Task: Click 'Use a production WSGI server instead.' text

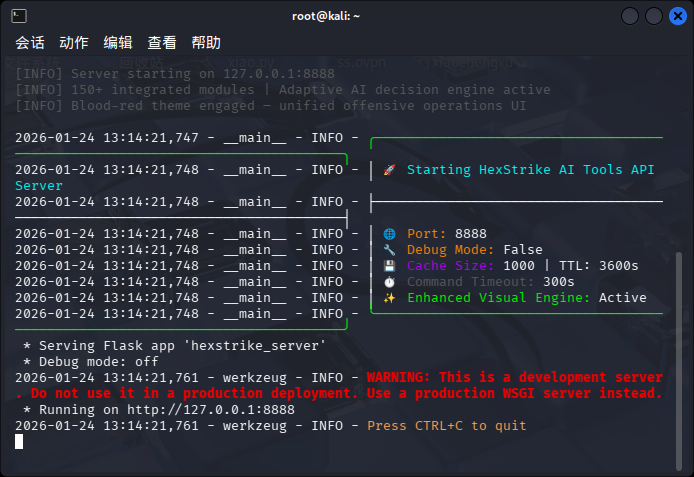Action: [515, 393]
